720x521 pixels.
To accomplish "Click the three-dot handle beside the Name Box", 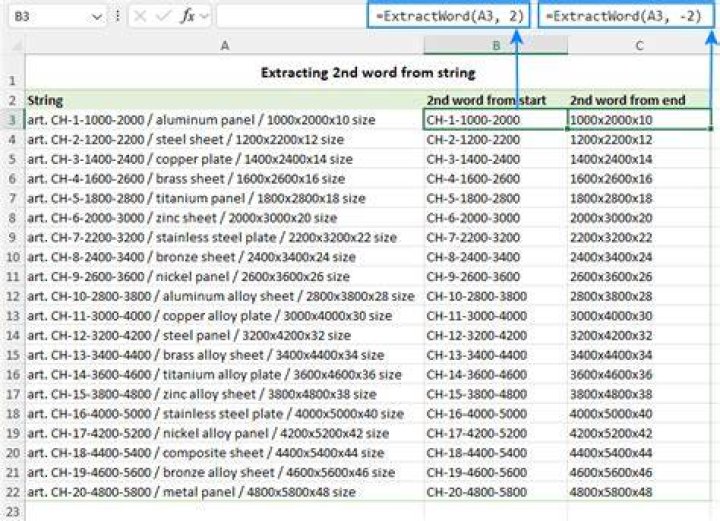I will tap(117, 17).
